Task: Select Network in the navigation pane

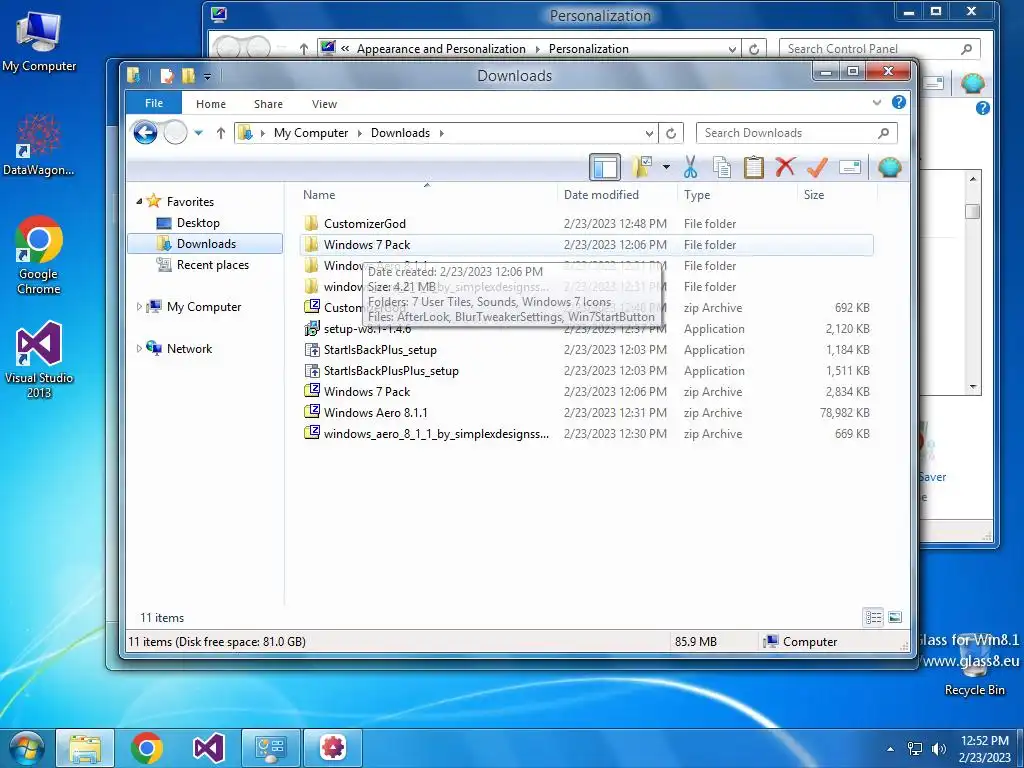Action: (189, 349)
